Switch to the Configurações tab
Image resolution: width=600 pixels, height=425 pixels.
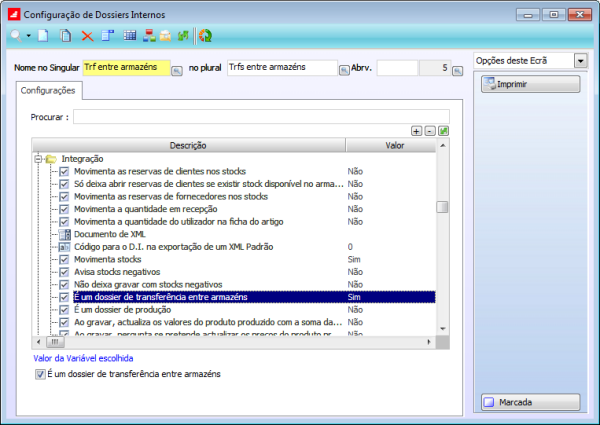pos(49,91)
